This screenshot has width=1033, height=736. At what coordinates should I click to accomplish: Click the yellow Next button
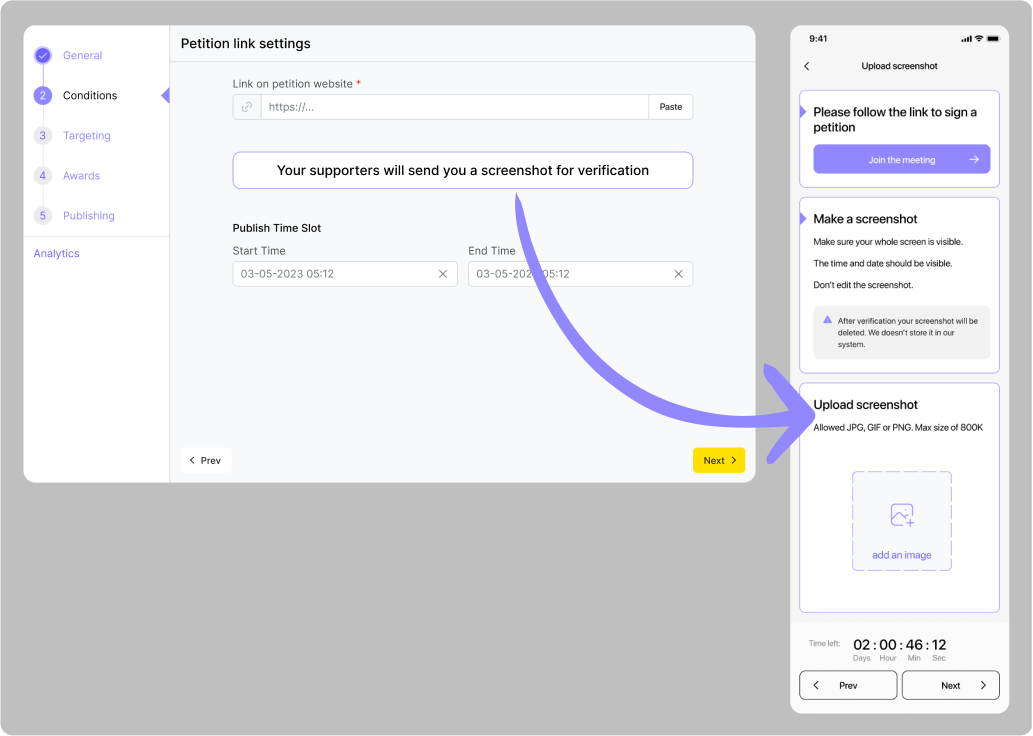[718, 460]
